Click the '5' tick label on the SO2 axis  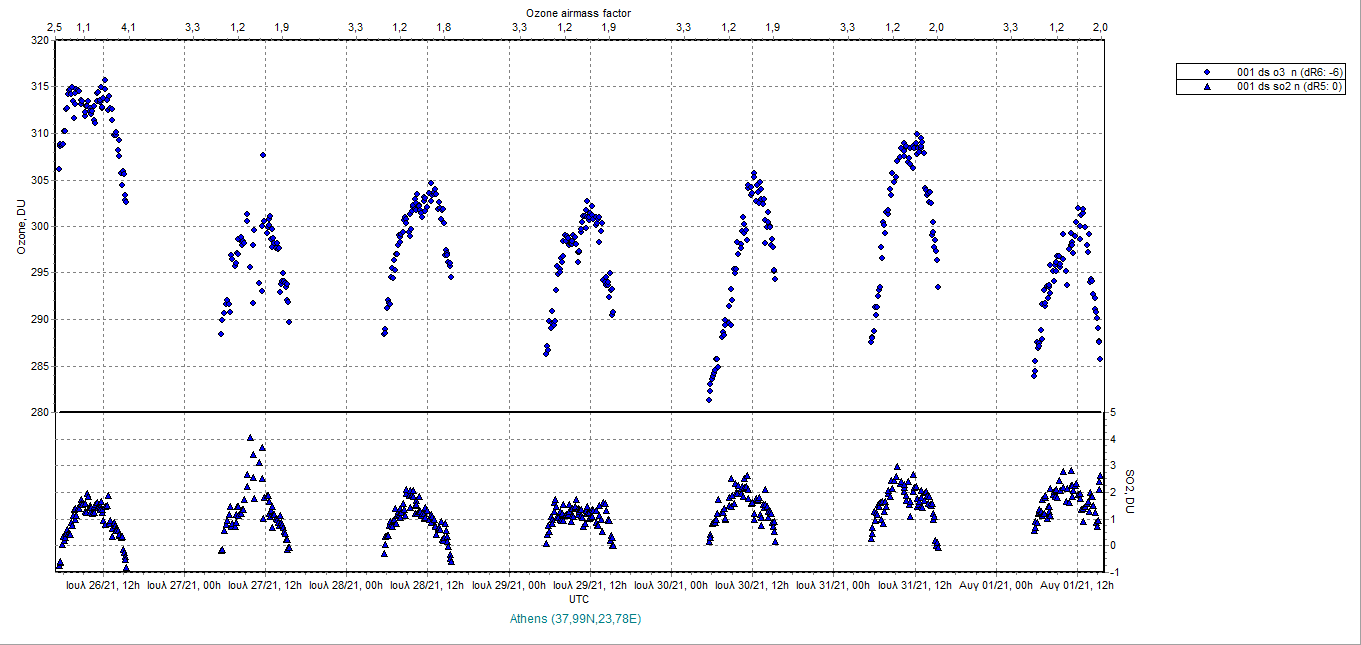(1112, 412)
